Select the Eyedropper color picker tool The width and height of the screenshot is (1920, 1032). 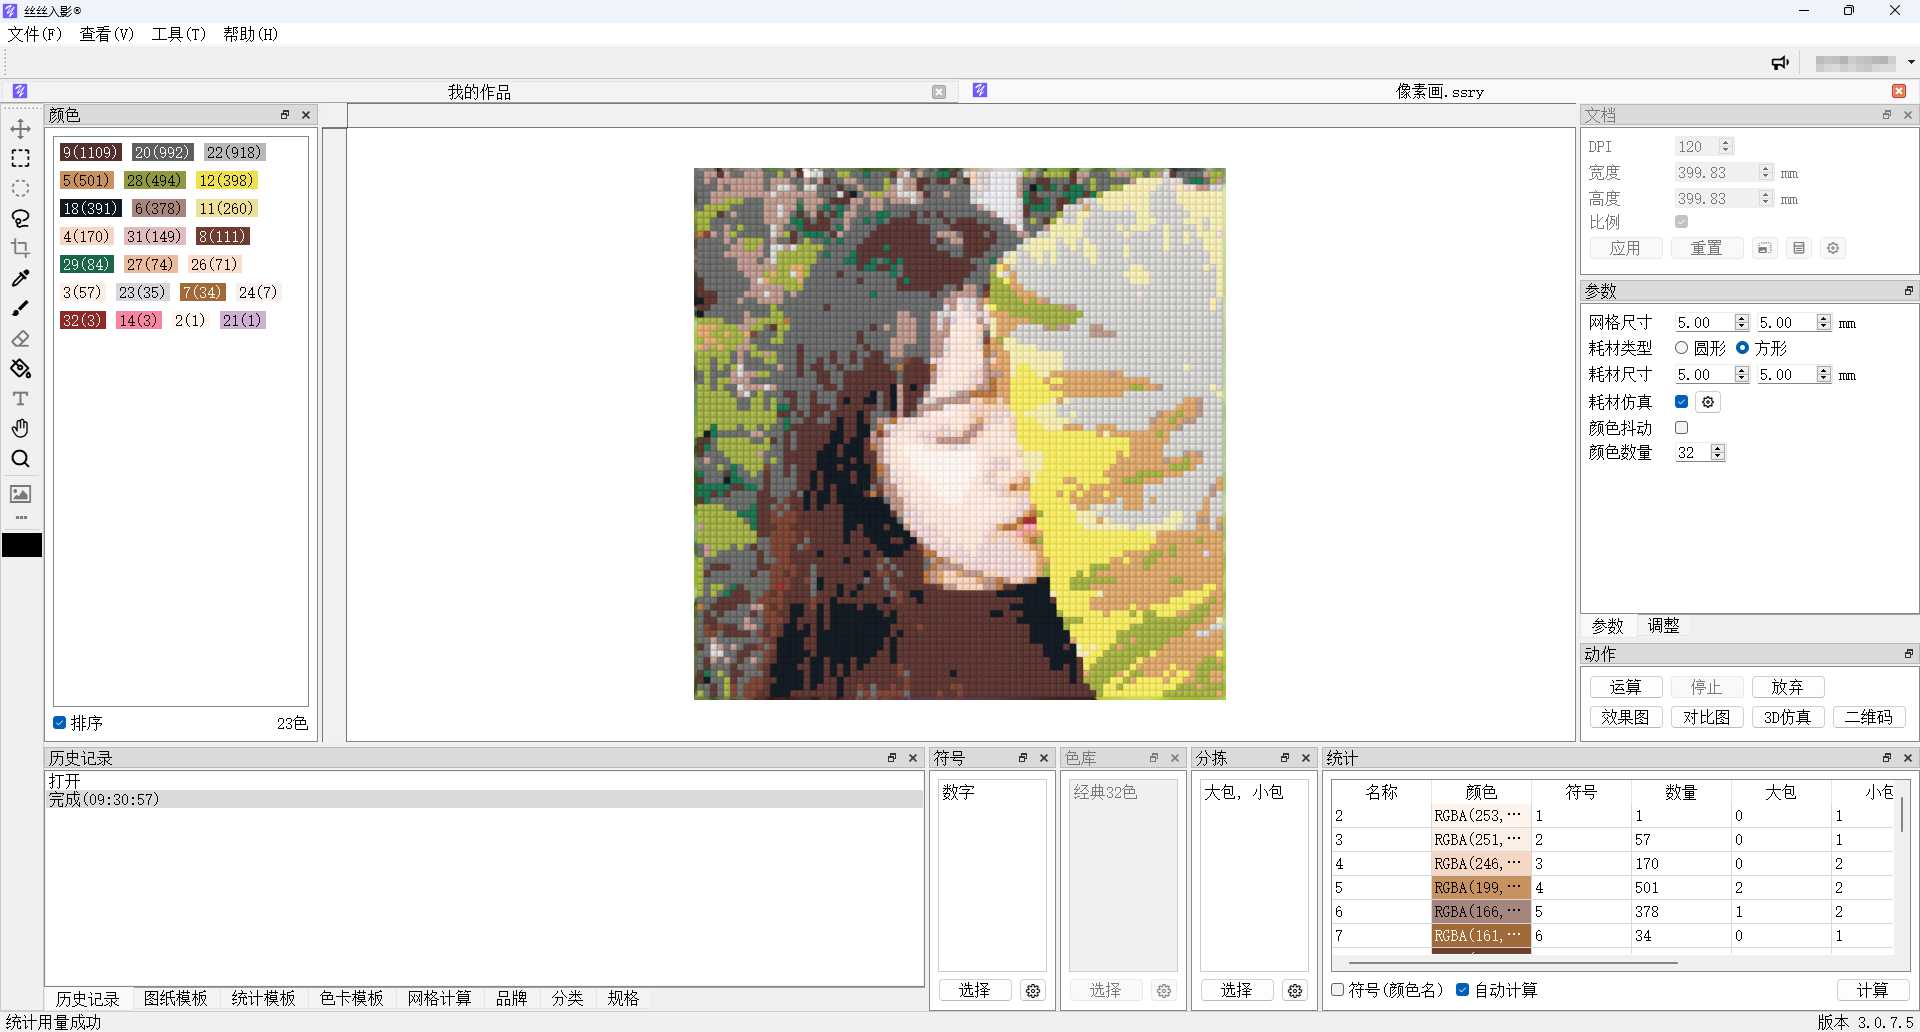tap(20, 279)
